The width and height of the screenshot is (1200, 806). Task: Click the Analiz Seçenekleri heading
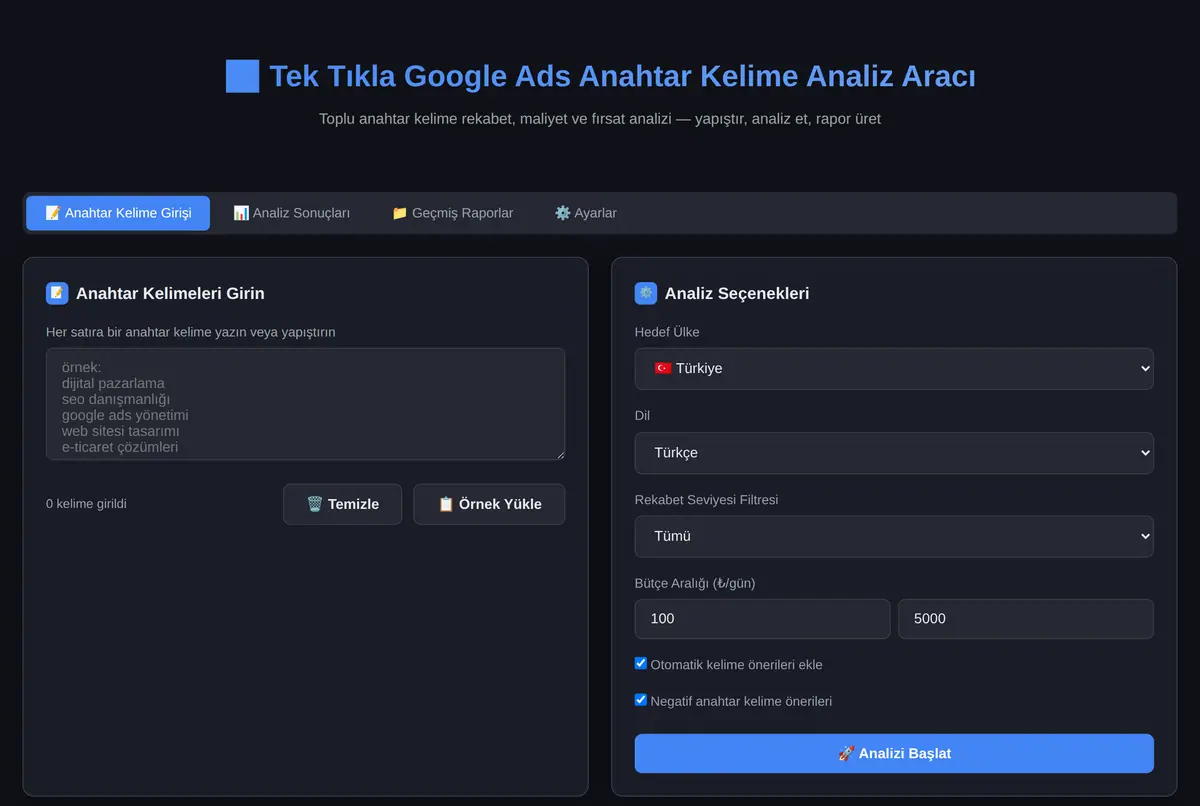pyautogui.click(x=737, y=293)
